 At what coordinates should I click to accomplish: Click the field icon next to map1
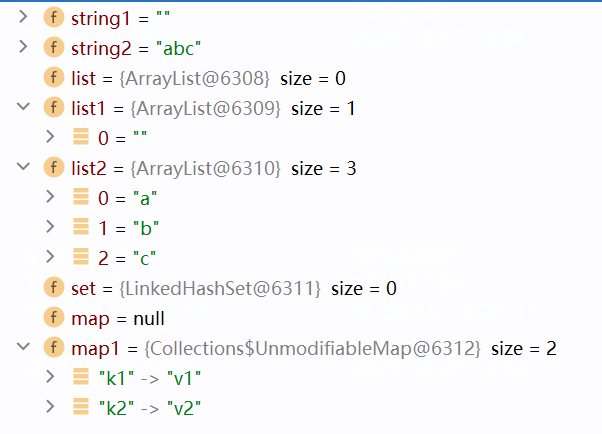pyautogui.click(x=54, y=348)
